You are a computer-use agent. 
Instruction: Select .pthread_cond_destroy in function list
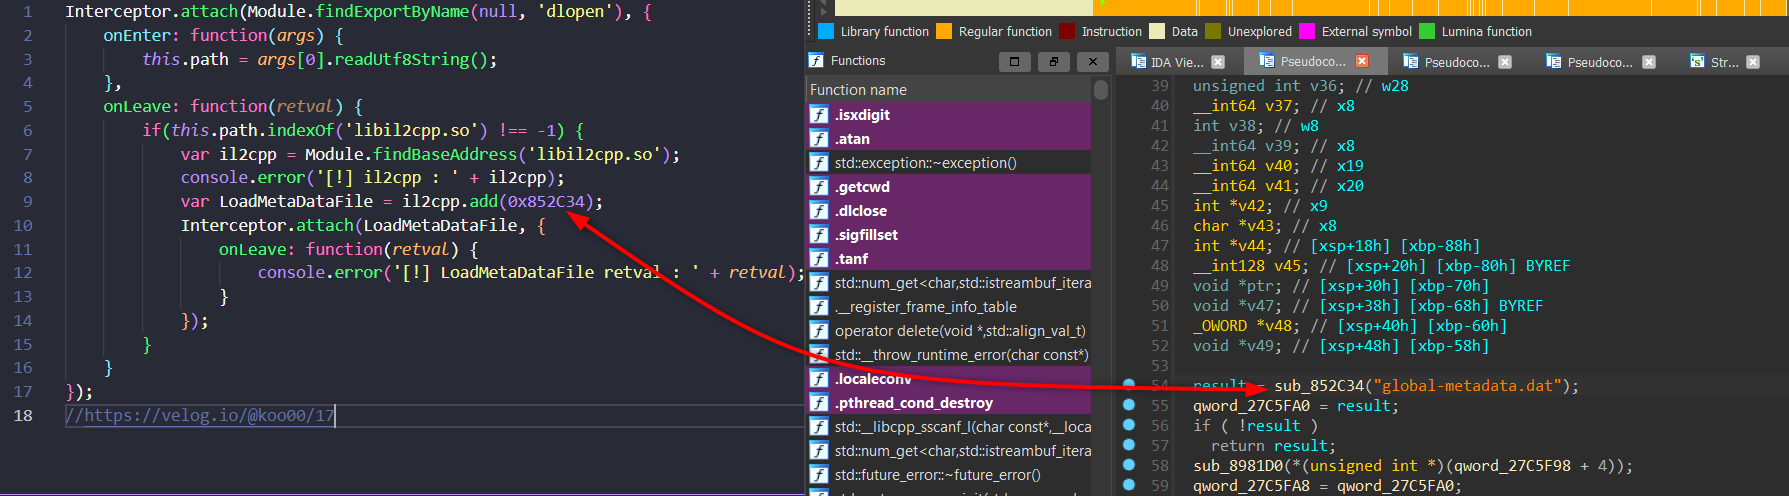point(950,402)
